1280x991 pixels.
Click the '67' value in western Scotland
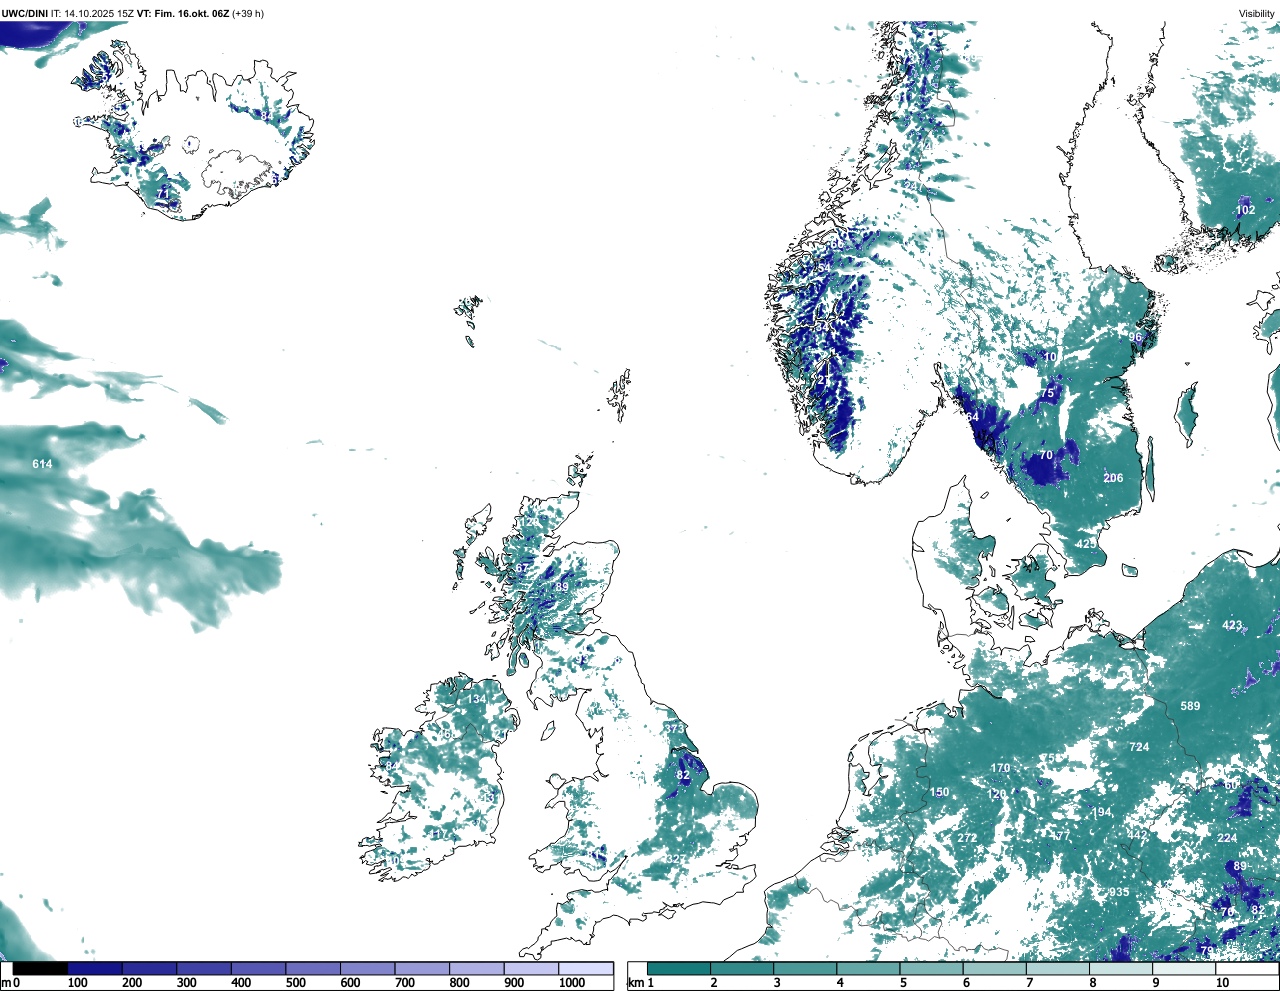click(522, 568)
